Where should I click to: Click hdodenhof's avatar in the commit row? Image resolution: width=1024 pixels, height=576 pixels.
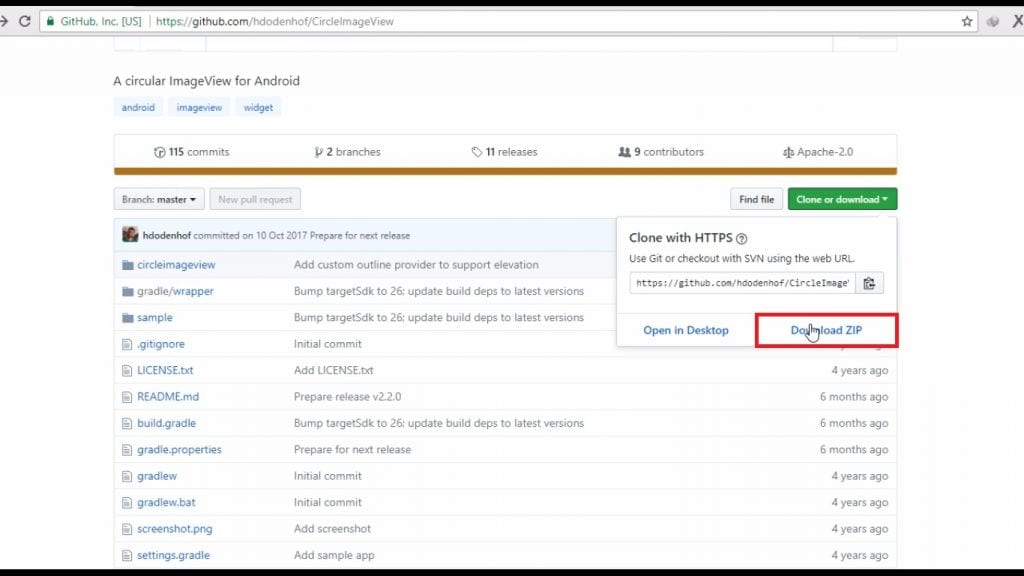[130, 234]
